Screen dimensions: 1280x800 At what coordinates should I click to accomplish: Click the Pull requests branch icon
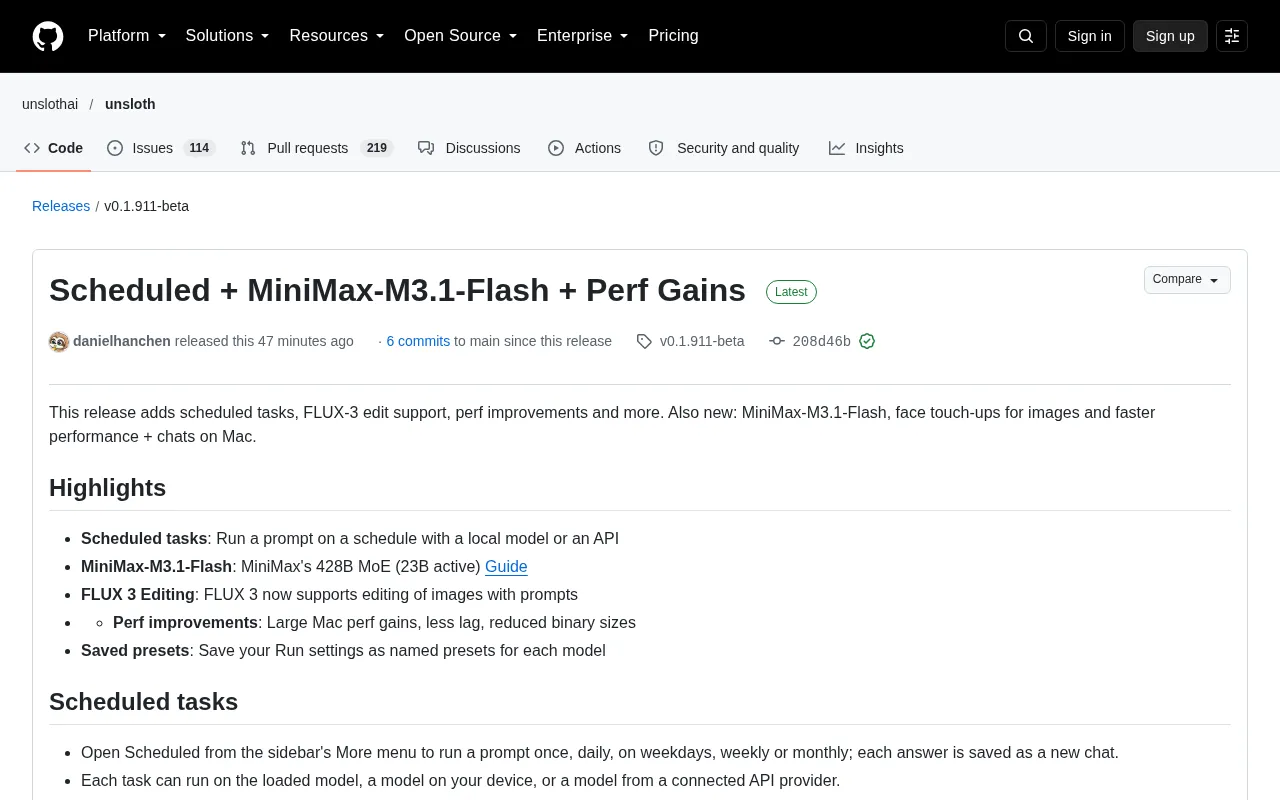coord(248,148)
